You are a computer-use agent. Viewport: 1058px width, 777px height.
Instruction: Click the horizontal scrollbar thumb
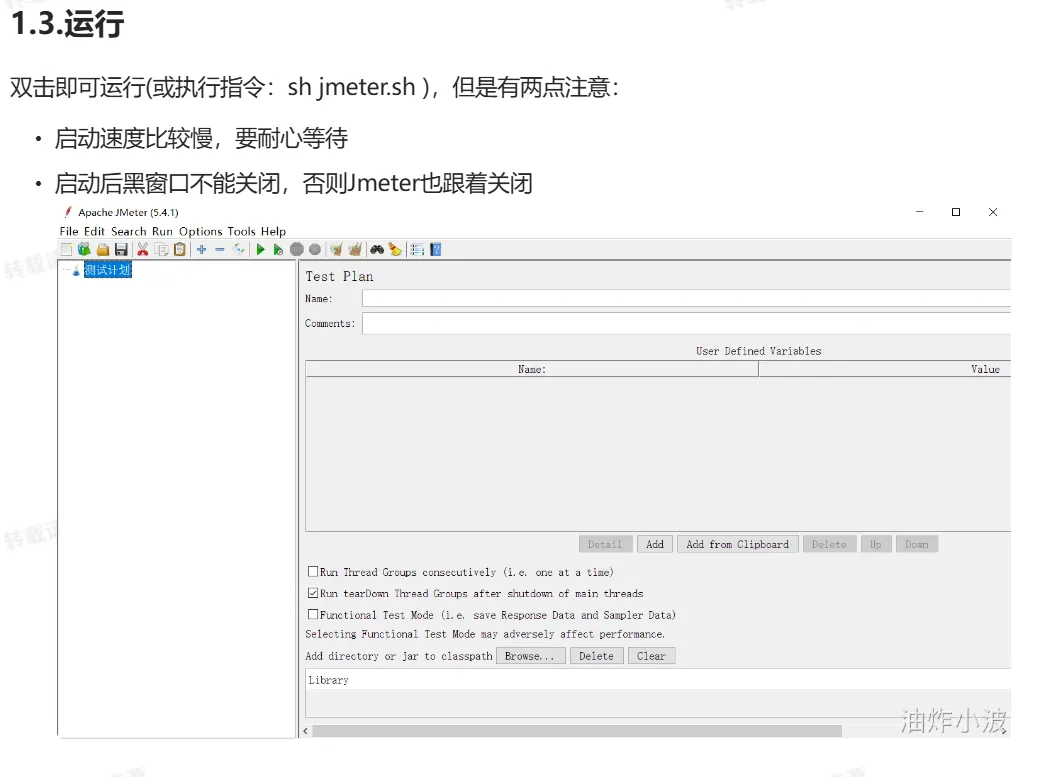(x=577, y=731)
